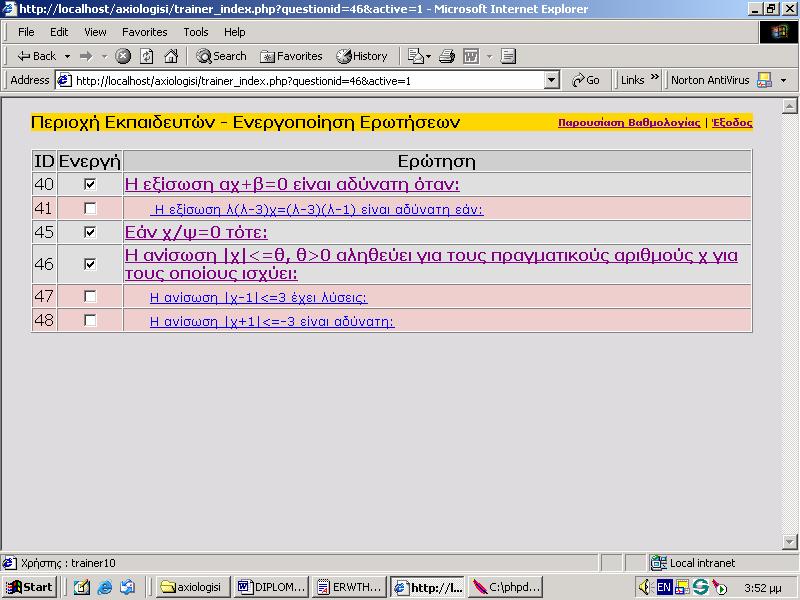Open the Search pane from the toolbar
This screenshot has height=600, width=800.
click(x=221, y=56)
